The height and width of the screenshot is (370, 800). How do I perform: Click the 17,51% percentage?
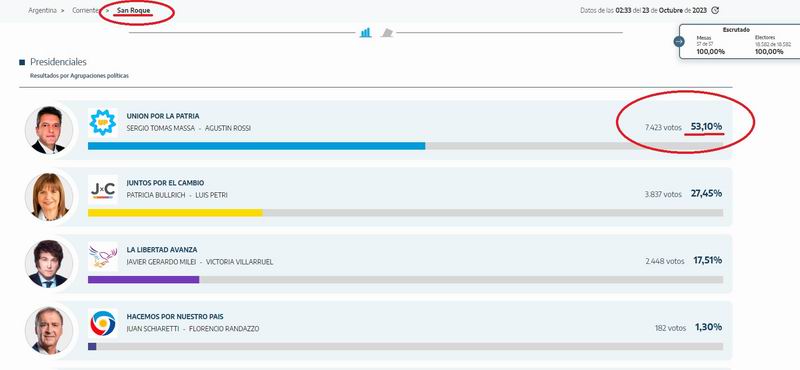(x=707, y=260)
